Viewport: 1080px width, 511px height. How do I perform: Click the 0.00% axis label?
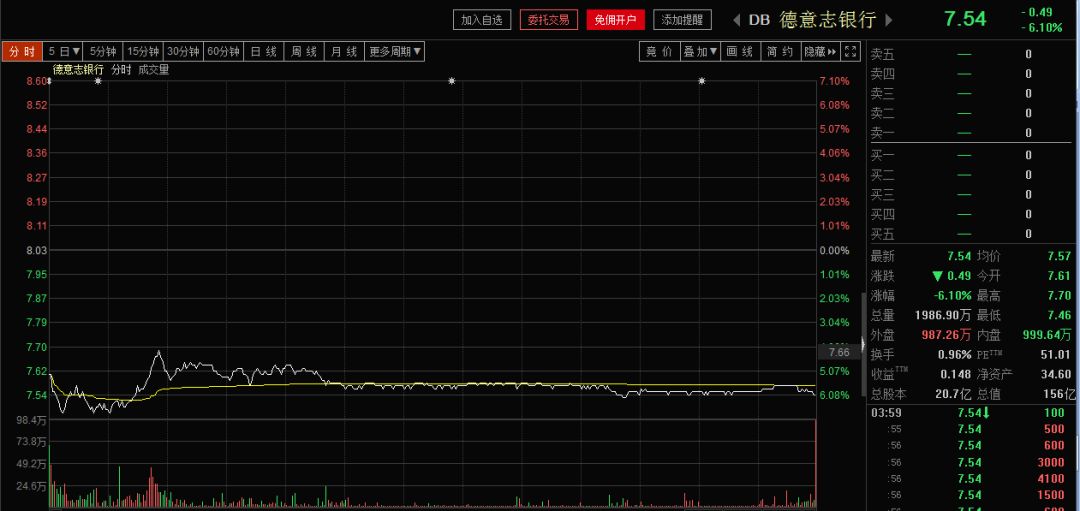835,250
